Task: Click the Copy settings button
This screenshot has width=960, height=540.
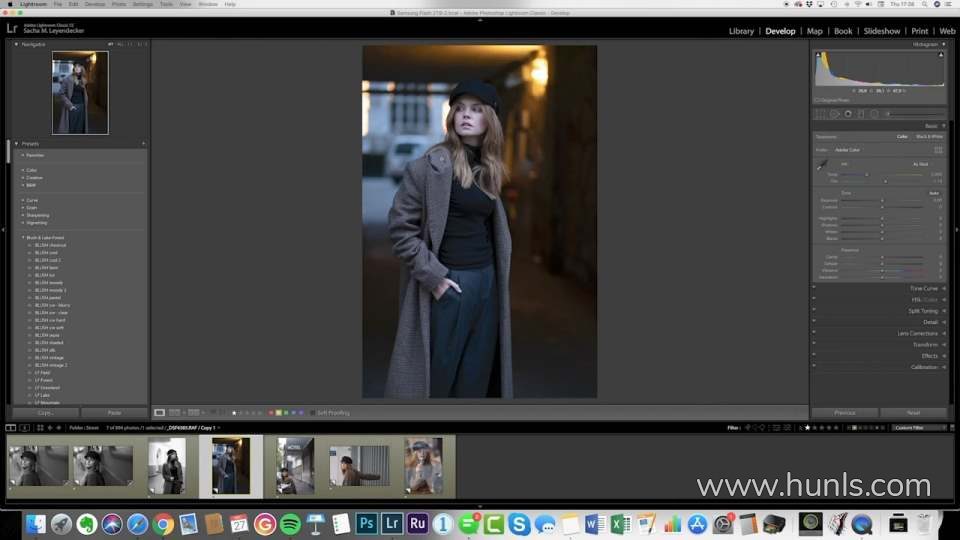Action: (46, 413)
